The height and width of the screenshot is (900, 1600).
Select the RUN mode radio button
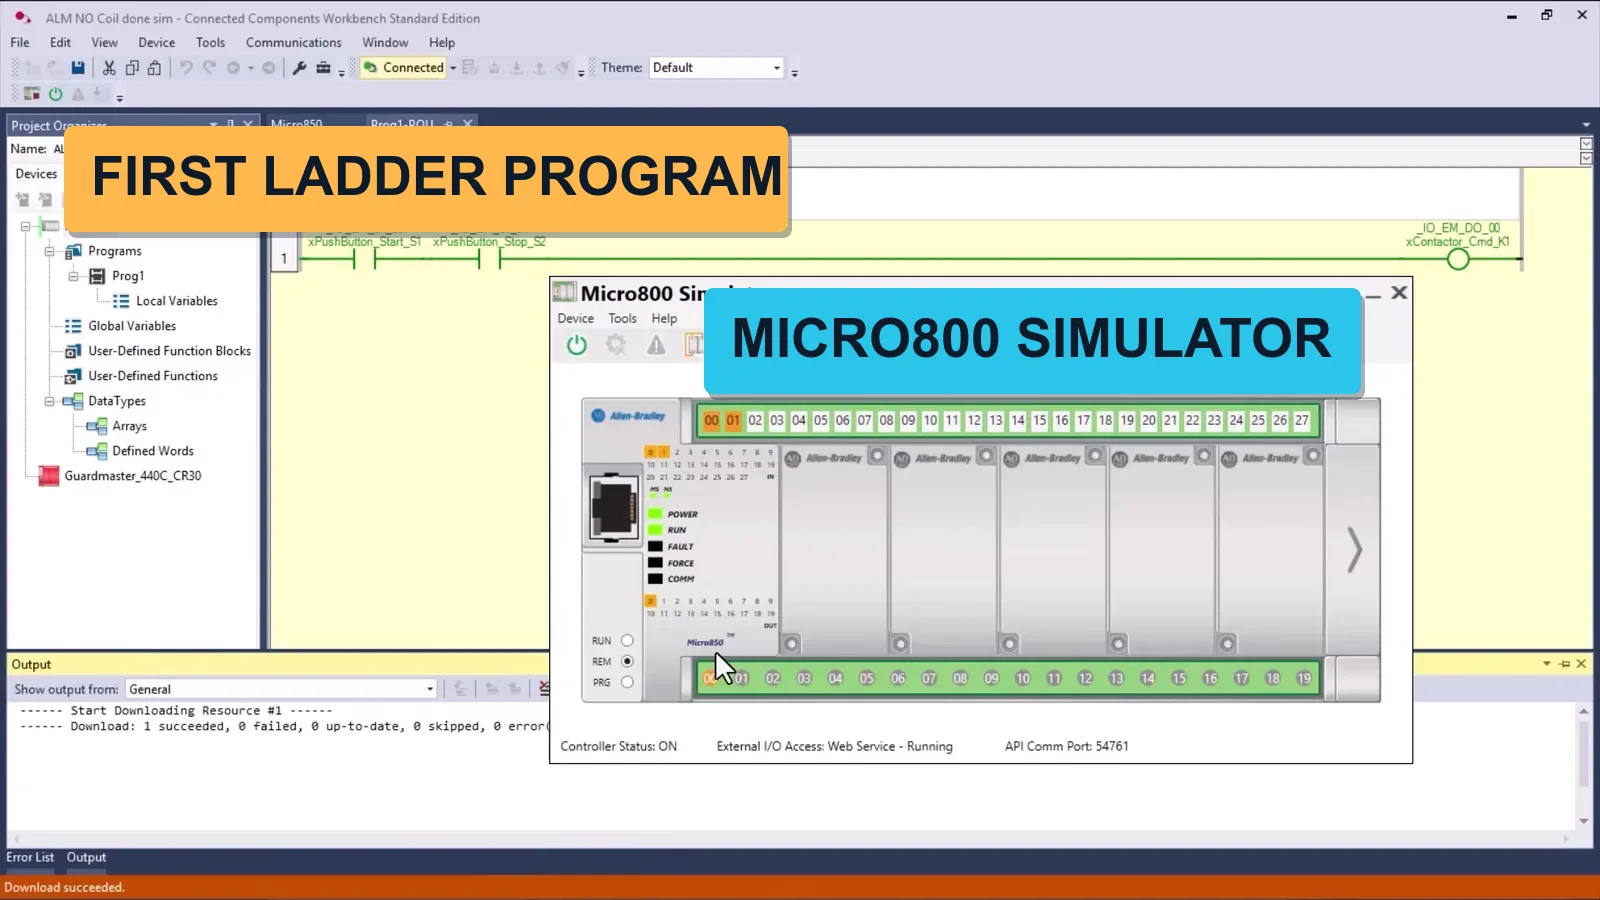coord(627,640)
